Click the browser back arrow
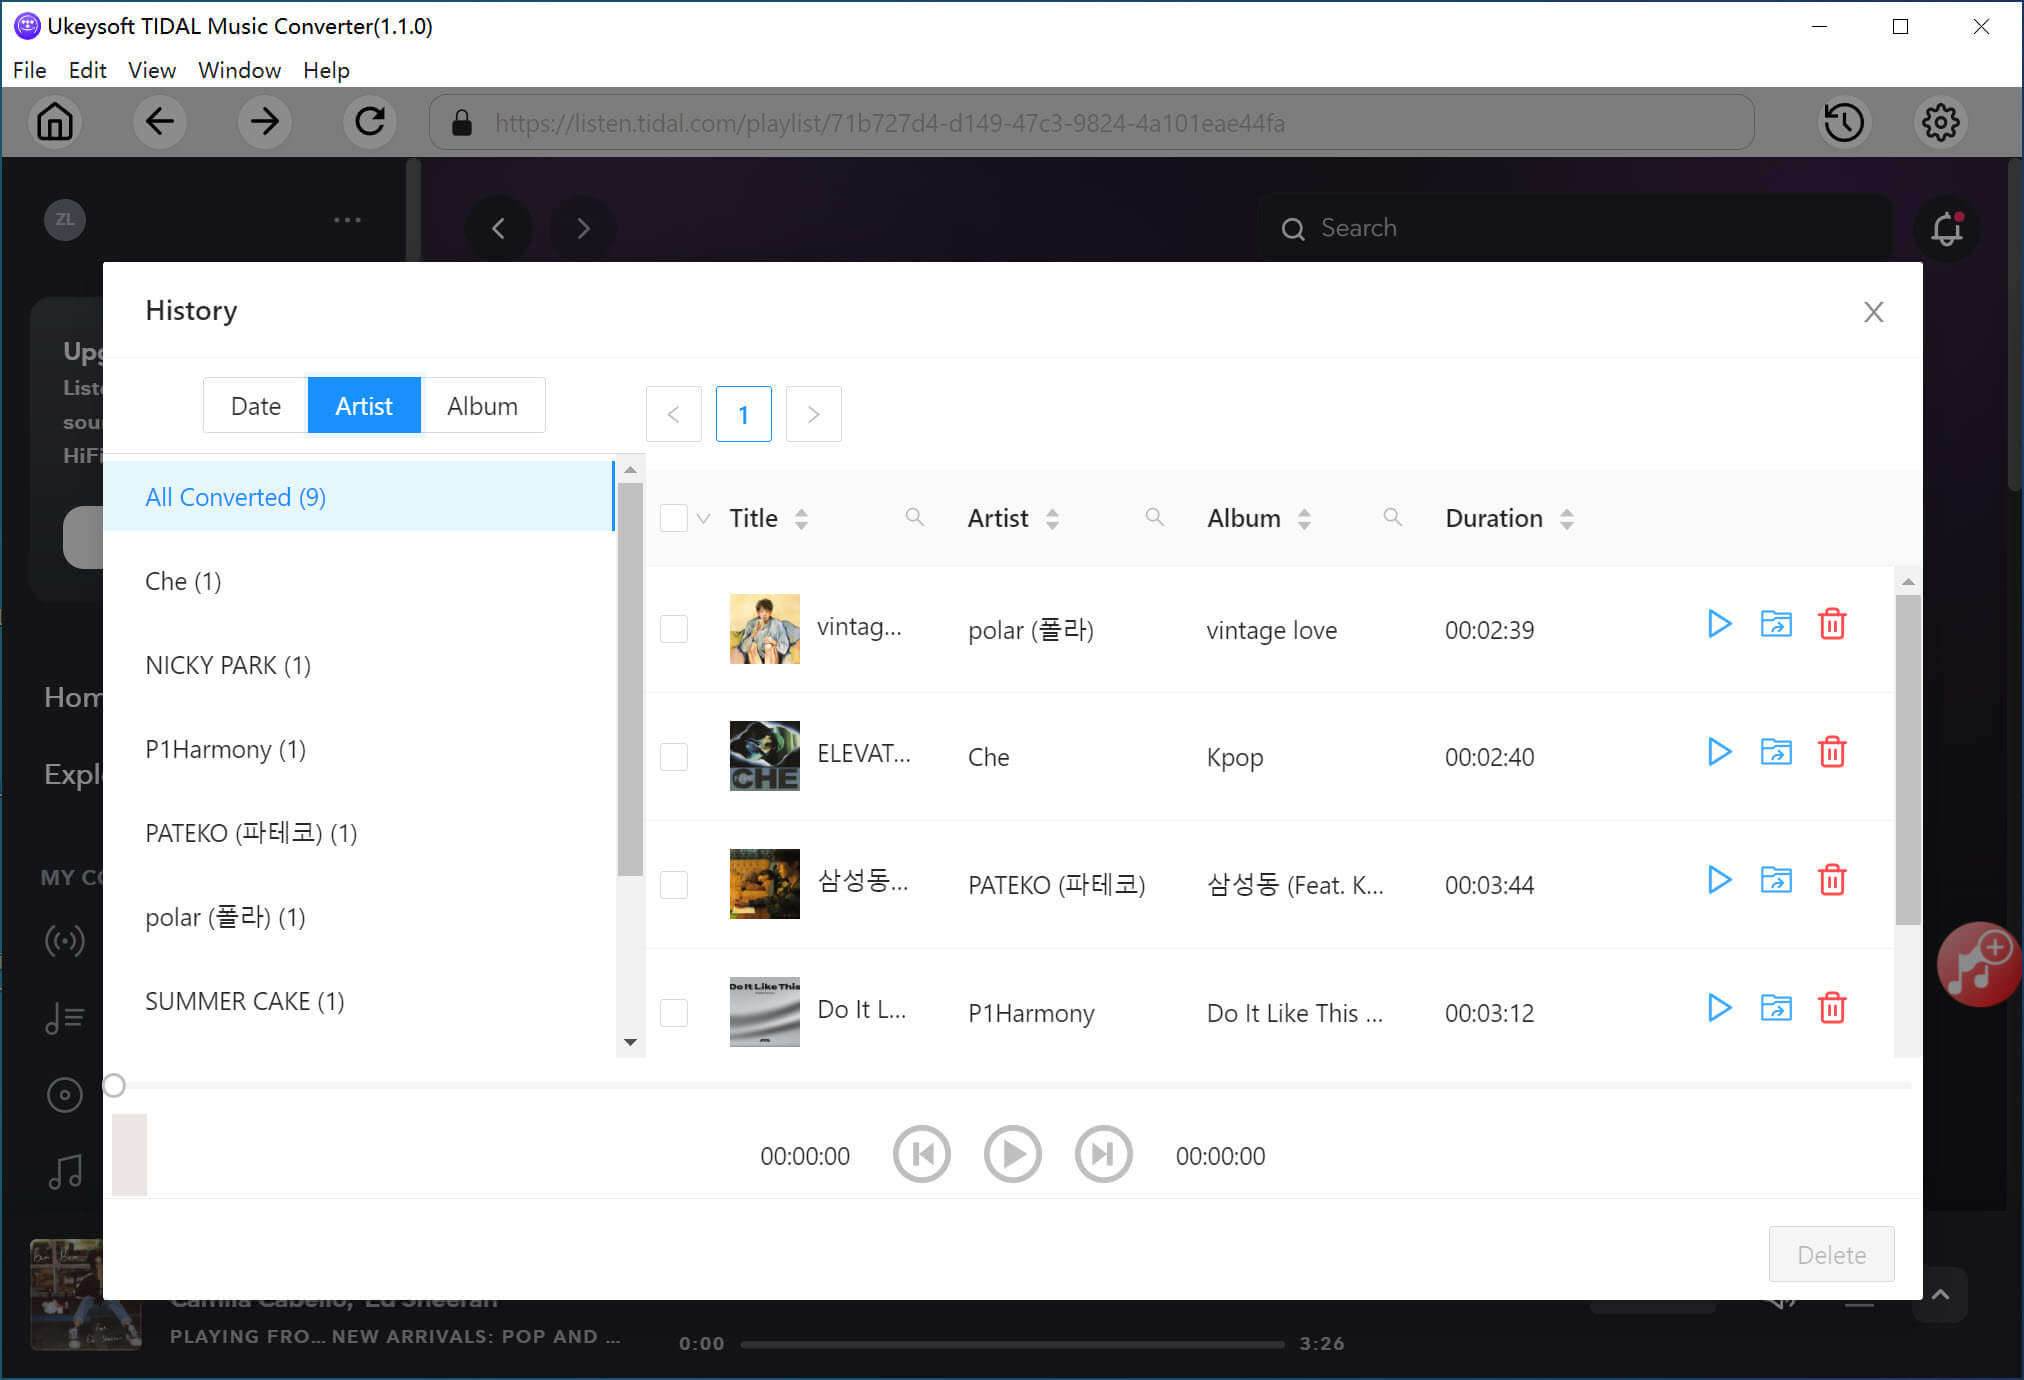Image resolution: width=2024 pixels, height=1380 pixels. coord(160,122)
